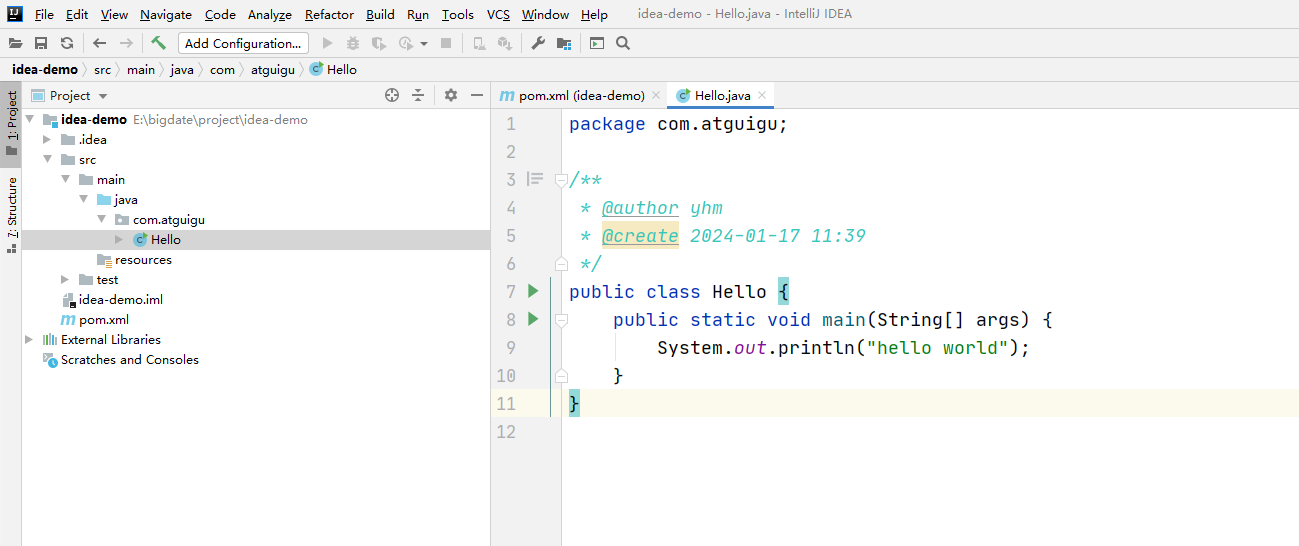Click the run gutter arrow beside class Hello
The image size is (1299, 546).
533,291
